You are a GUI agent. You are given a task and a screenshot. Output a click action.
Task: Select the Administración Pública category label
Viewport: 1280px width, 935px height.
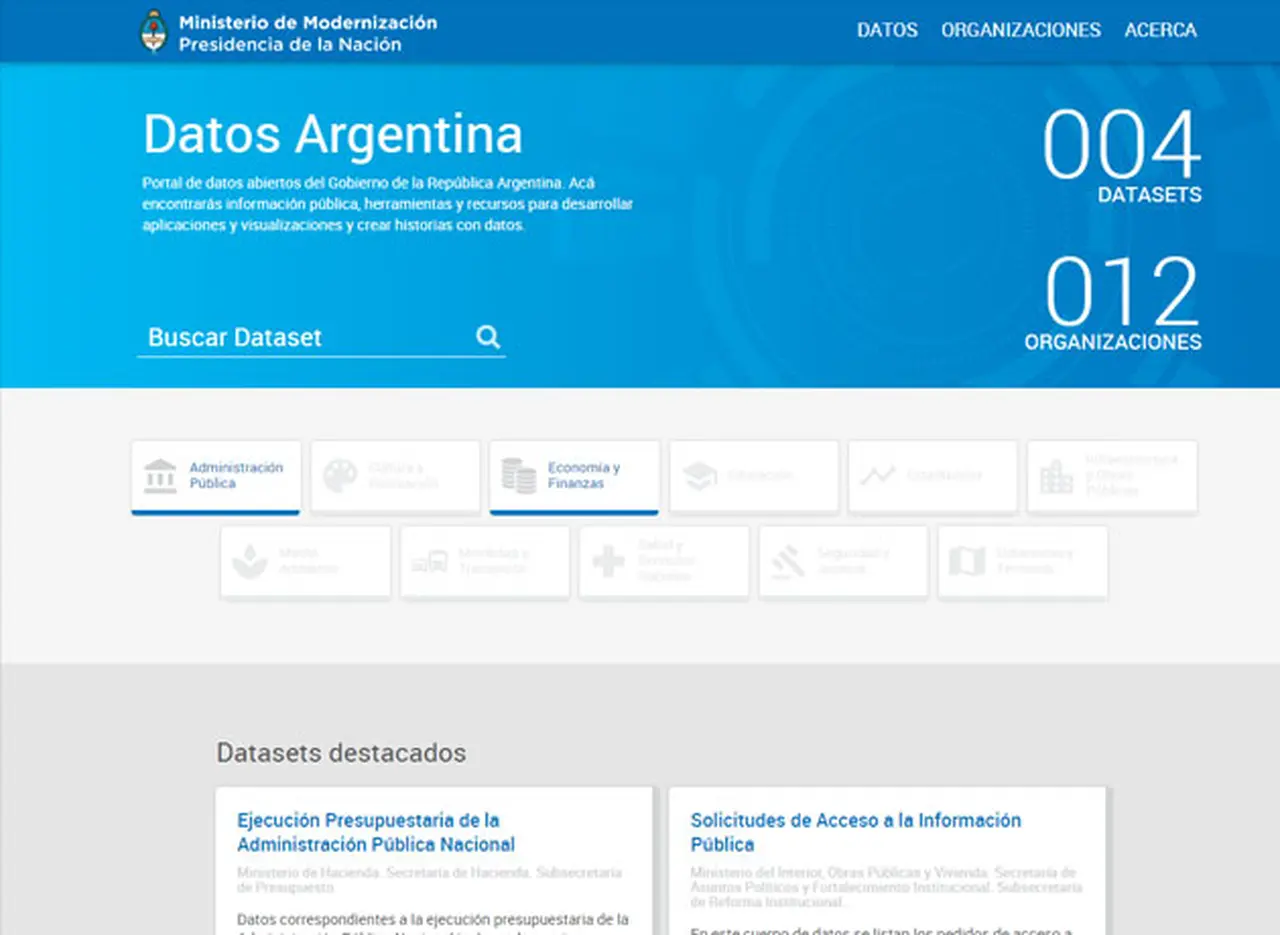click(x=237, y=475)
